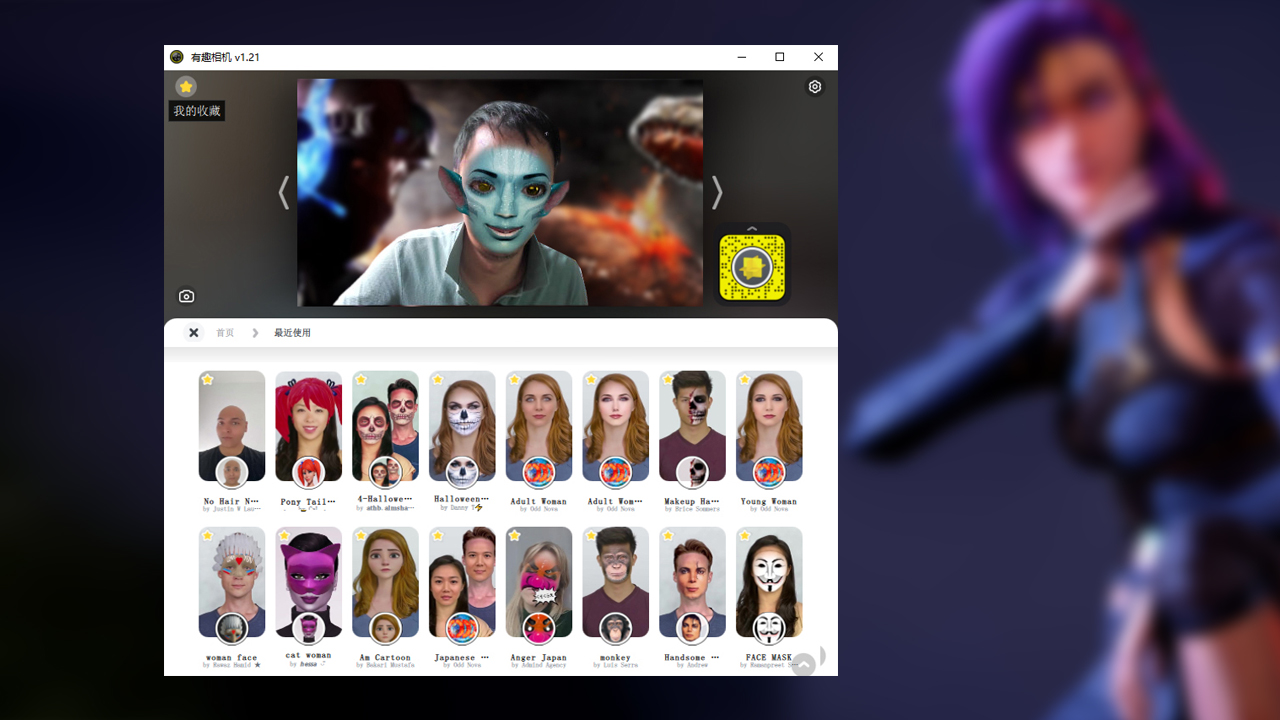Expand Snapcode panel with small up chevron
1280x720 pixels.
[753, 229]
